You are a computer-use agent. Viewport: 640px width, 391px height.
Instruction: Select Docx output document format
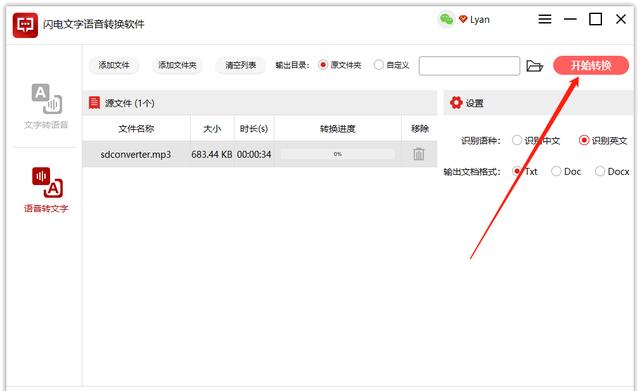[612, 171]
